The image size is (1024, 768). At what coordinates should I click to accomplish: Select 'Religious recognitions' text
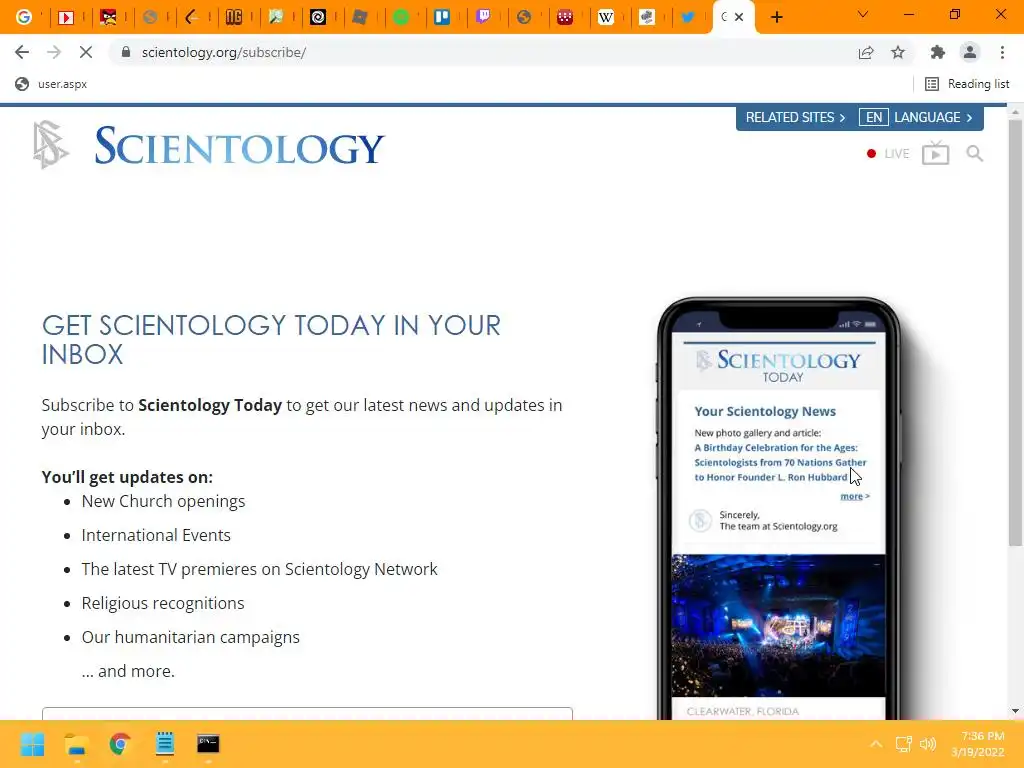point(163,603)
